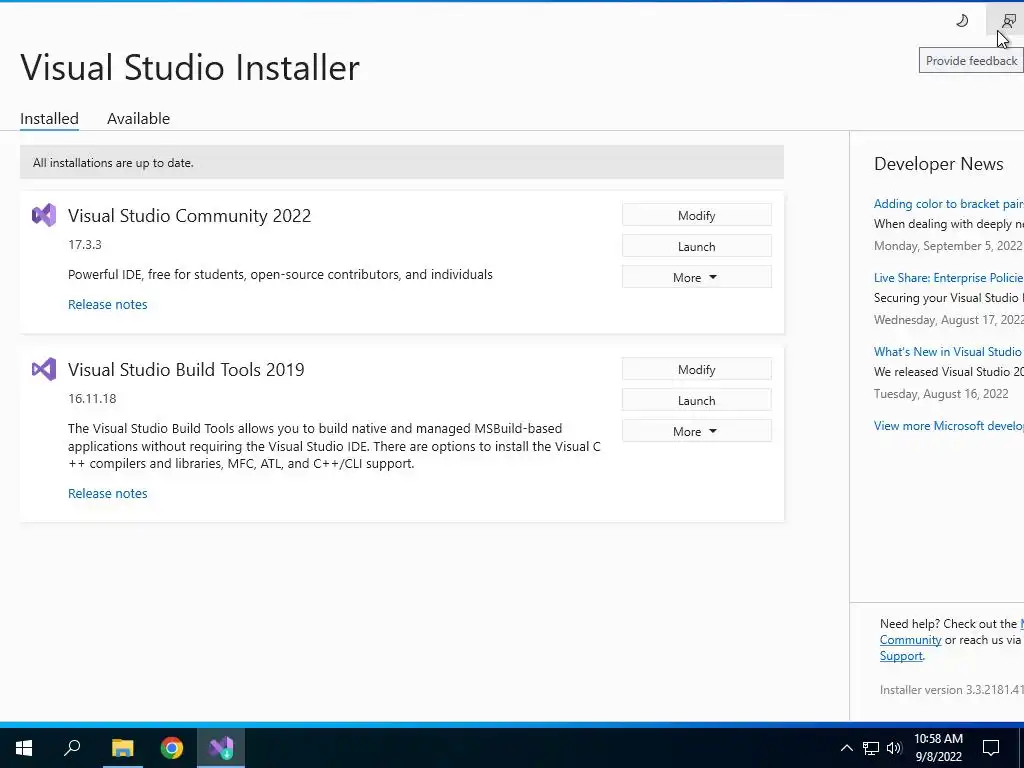The height and width of the screenshot is (768, 1024).
Task: Open the notification center icon
Action: pos(991,748)
